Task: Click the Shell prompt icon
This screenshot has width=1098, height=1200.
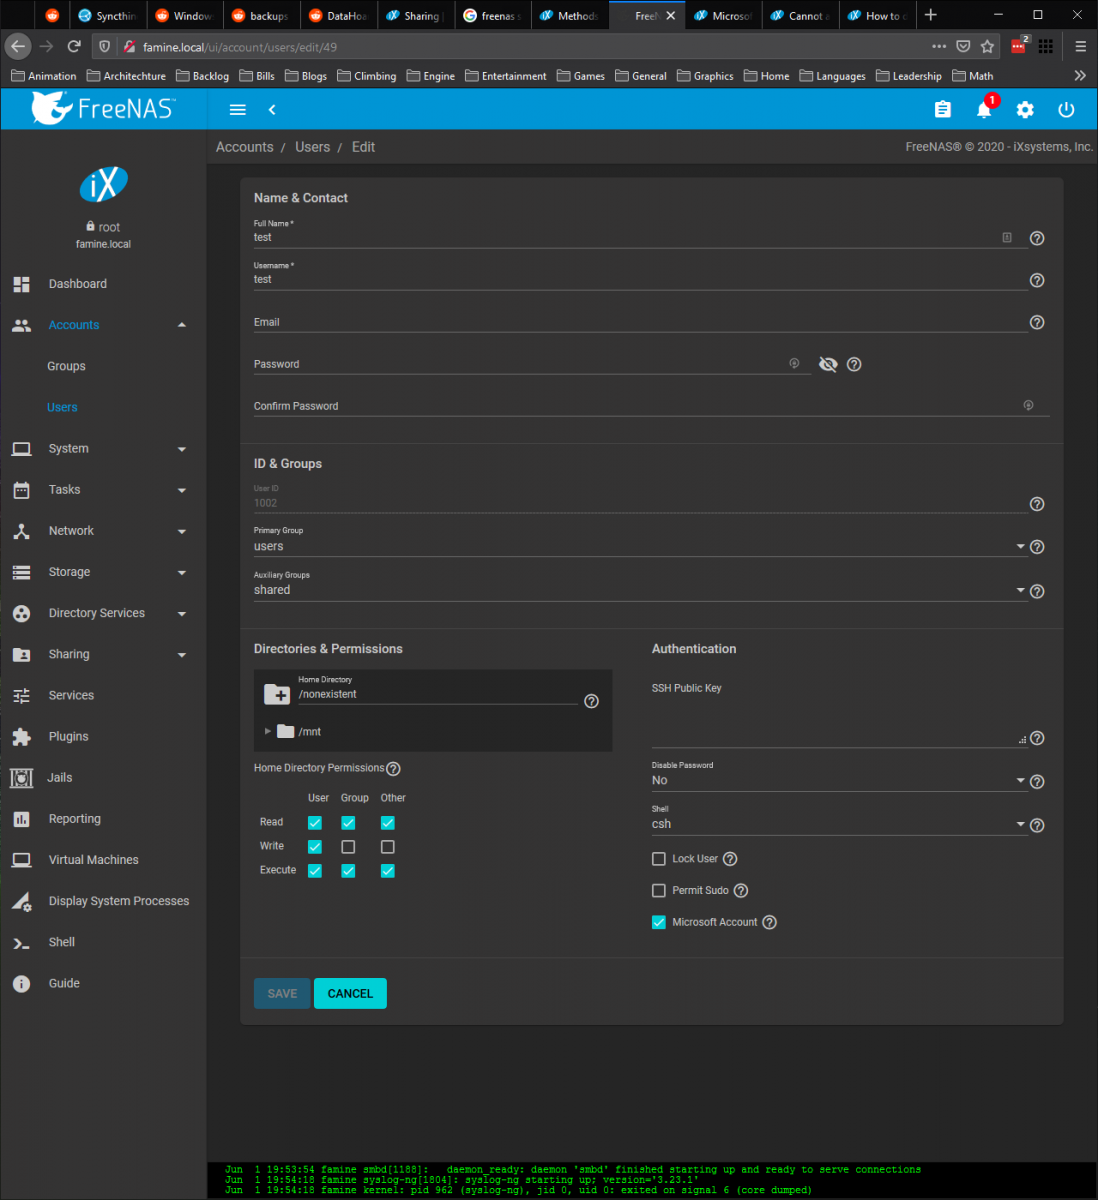Action: coord(21,942)
